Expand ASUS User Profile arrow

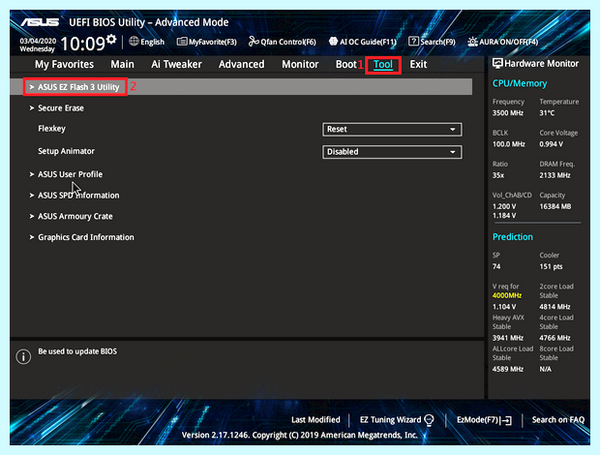click(x=32, y=174)
